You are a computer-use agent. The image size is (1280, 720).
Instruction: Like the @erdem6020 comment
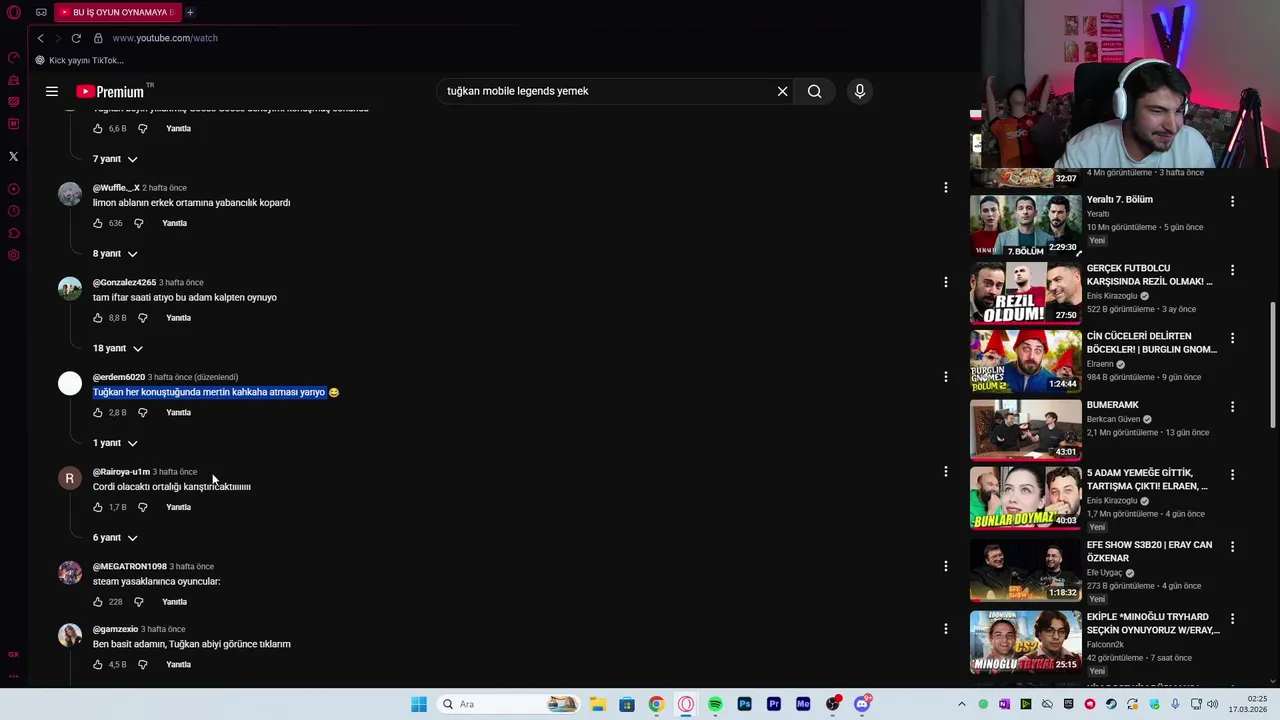[x=98, y=412]
